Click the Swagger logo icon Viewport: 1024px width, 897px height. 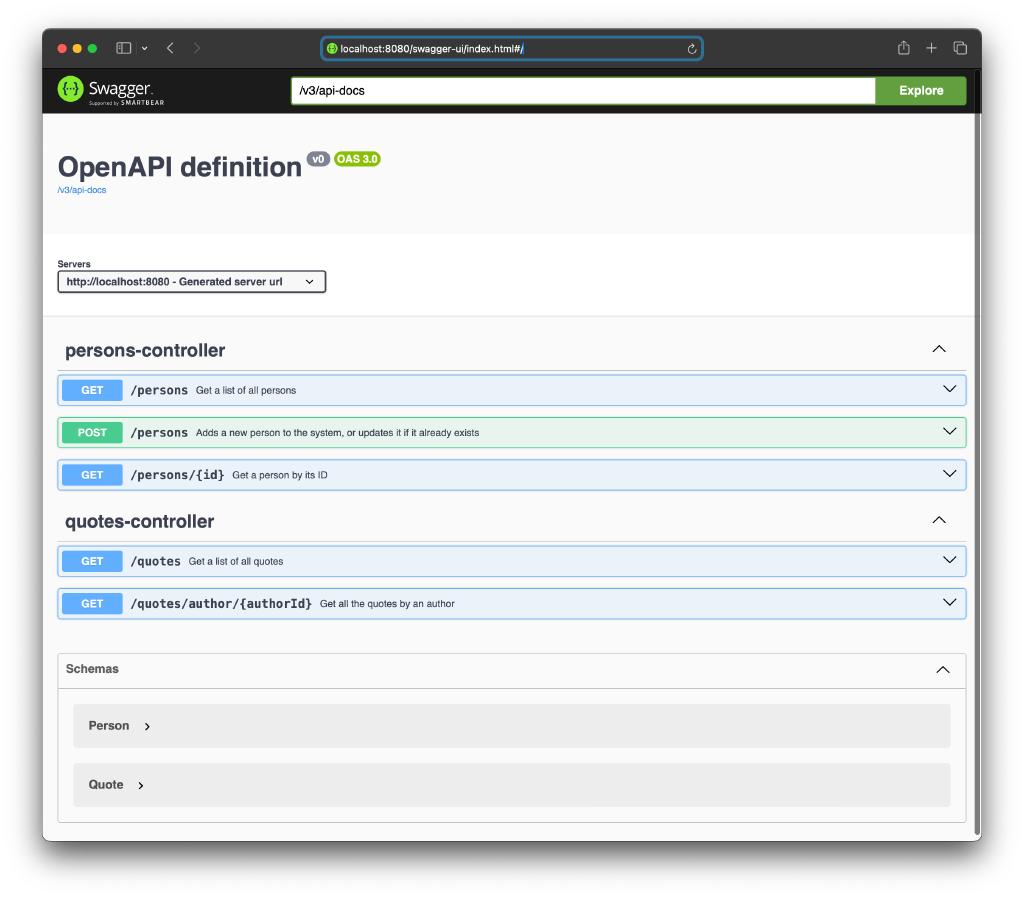click(70, 89)
